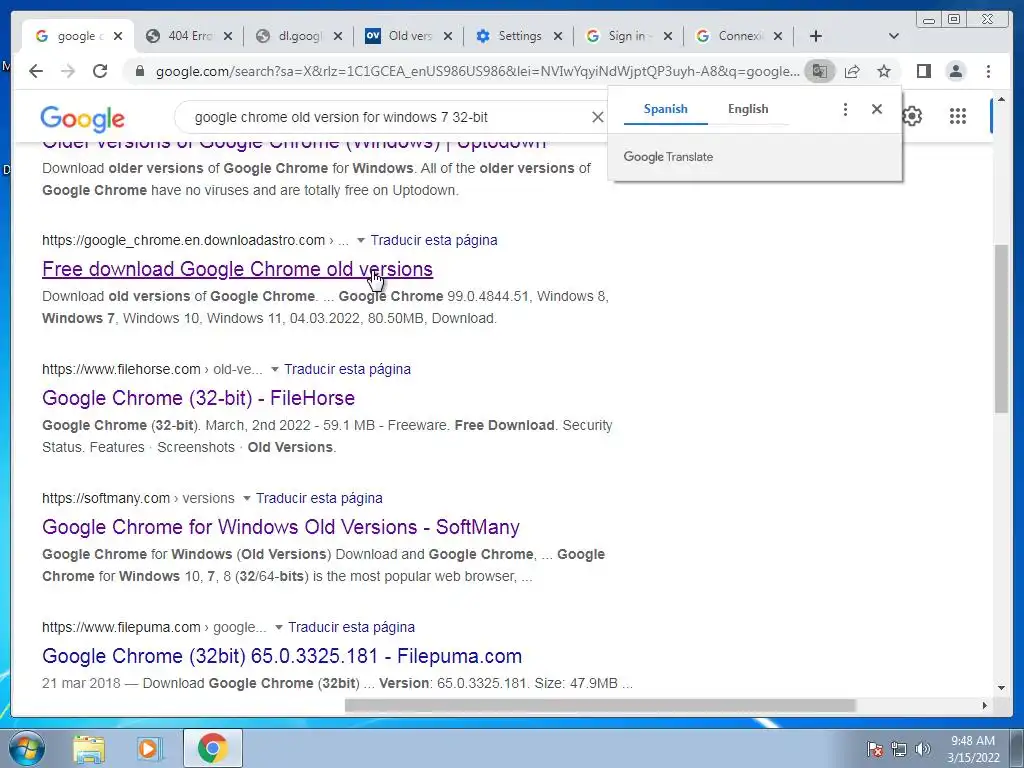Open the taskbar clock and date

click(973, 749)
